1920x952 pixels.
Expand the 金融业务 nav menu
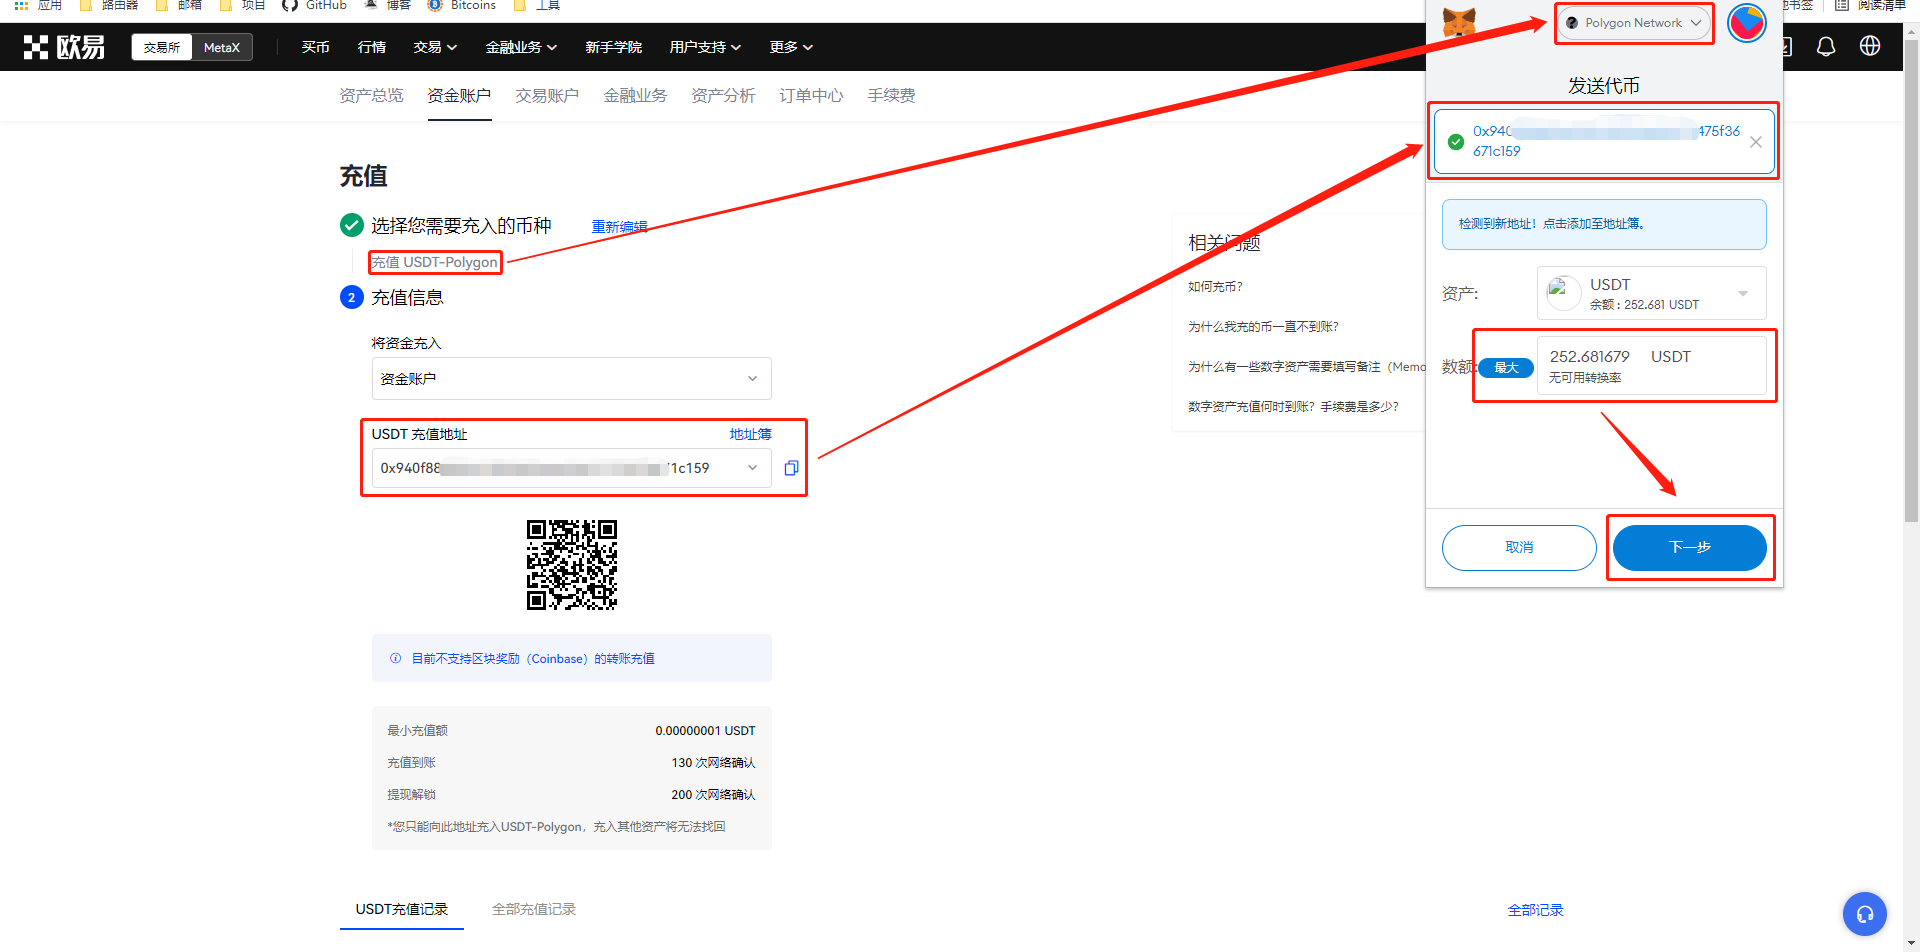tap(521, 47)
